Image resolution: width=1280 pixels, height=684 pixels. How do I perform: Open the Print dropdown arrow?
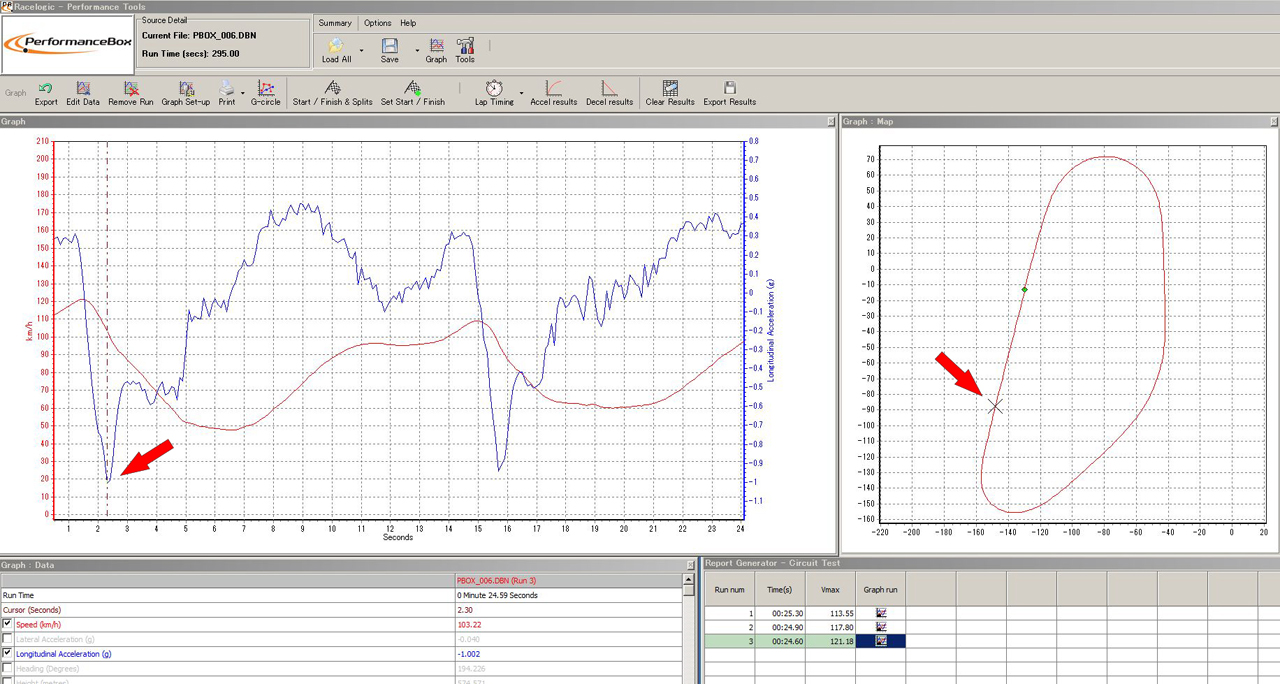(x=243, y=93)
